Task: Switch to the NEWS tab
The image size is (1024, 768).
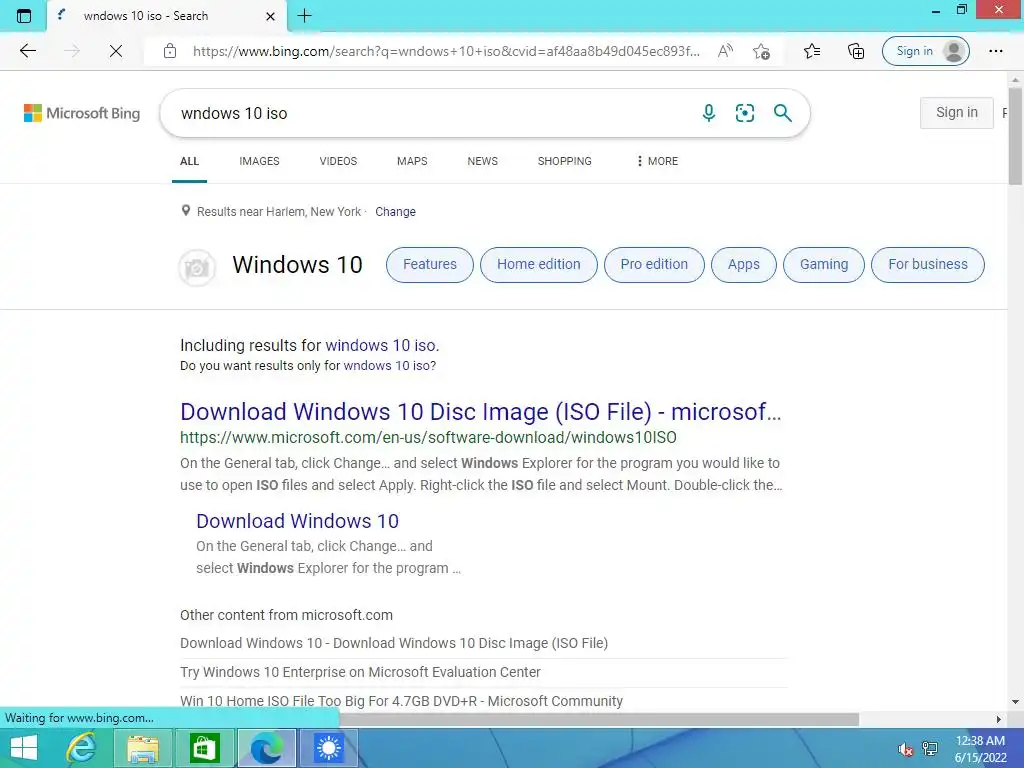Action: pyautogui.click(x=483, y=161)
